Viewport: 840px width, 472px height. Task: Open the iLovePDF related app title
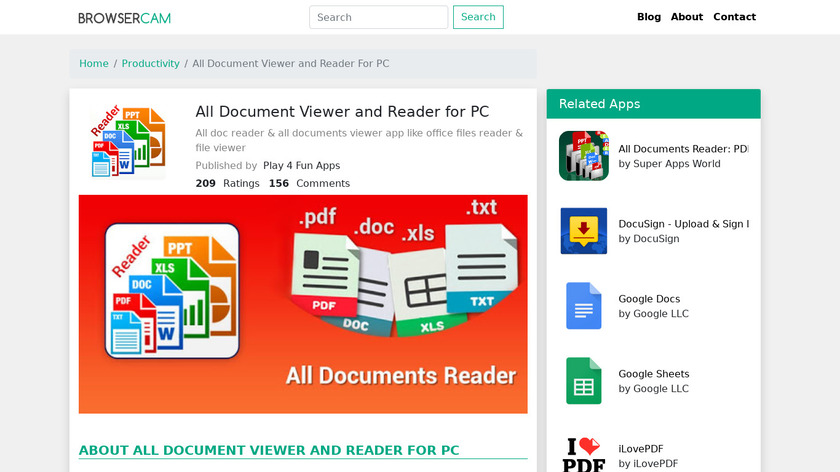click(x=641, y=449)
